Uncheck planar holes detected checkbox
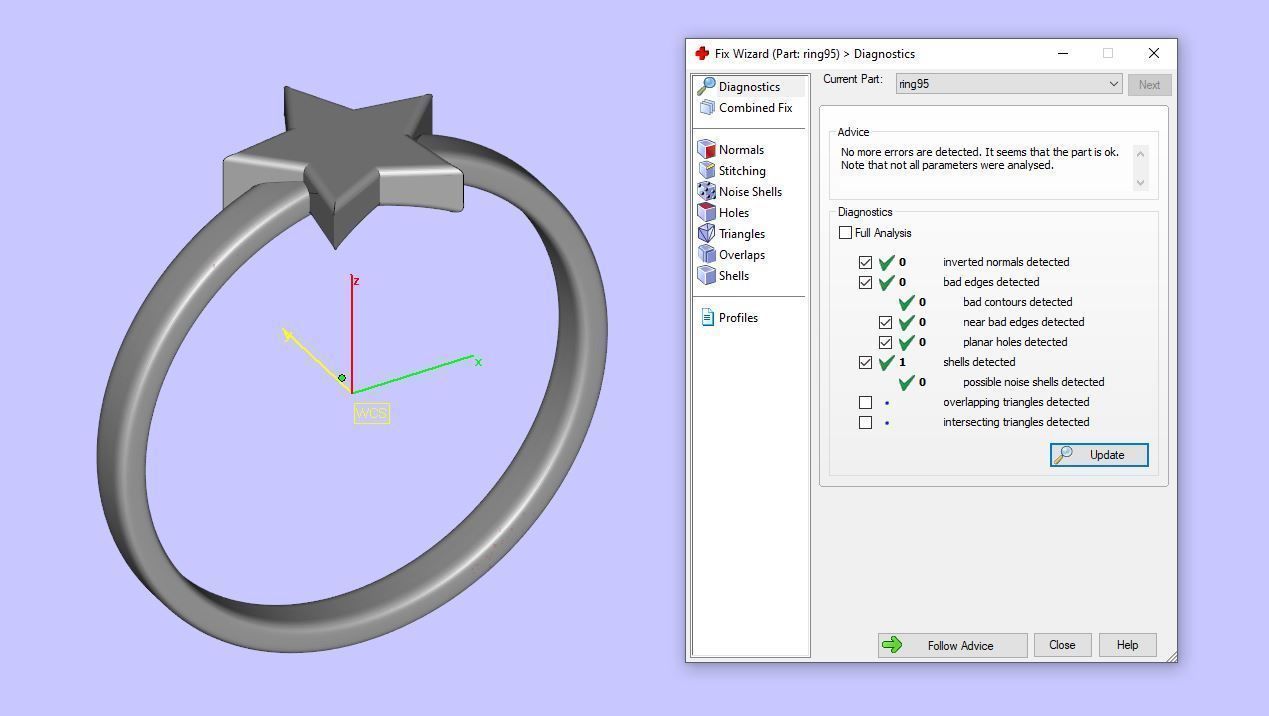Screen dimensions: 1269x716 pos(886,342)
